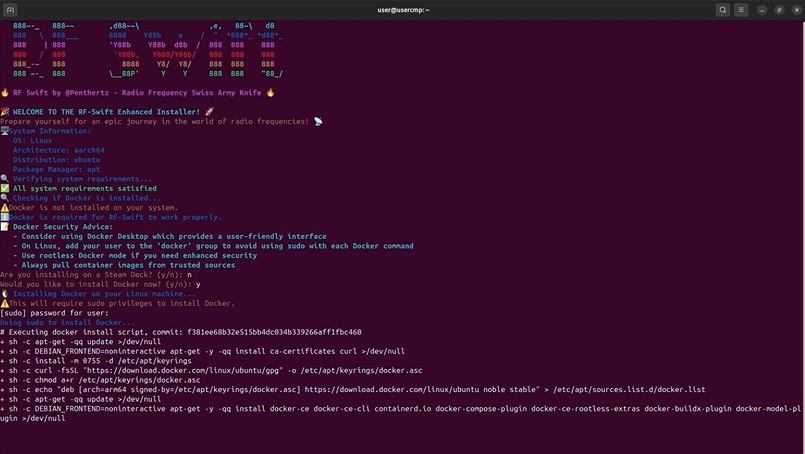This screenshot has height=454, width=805.
Task: Click the 'chmod a+r /etc/apt/keyrings/docker.asc' line
Action: (100, 381)
